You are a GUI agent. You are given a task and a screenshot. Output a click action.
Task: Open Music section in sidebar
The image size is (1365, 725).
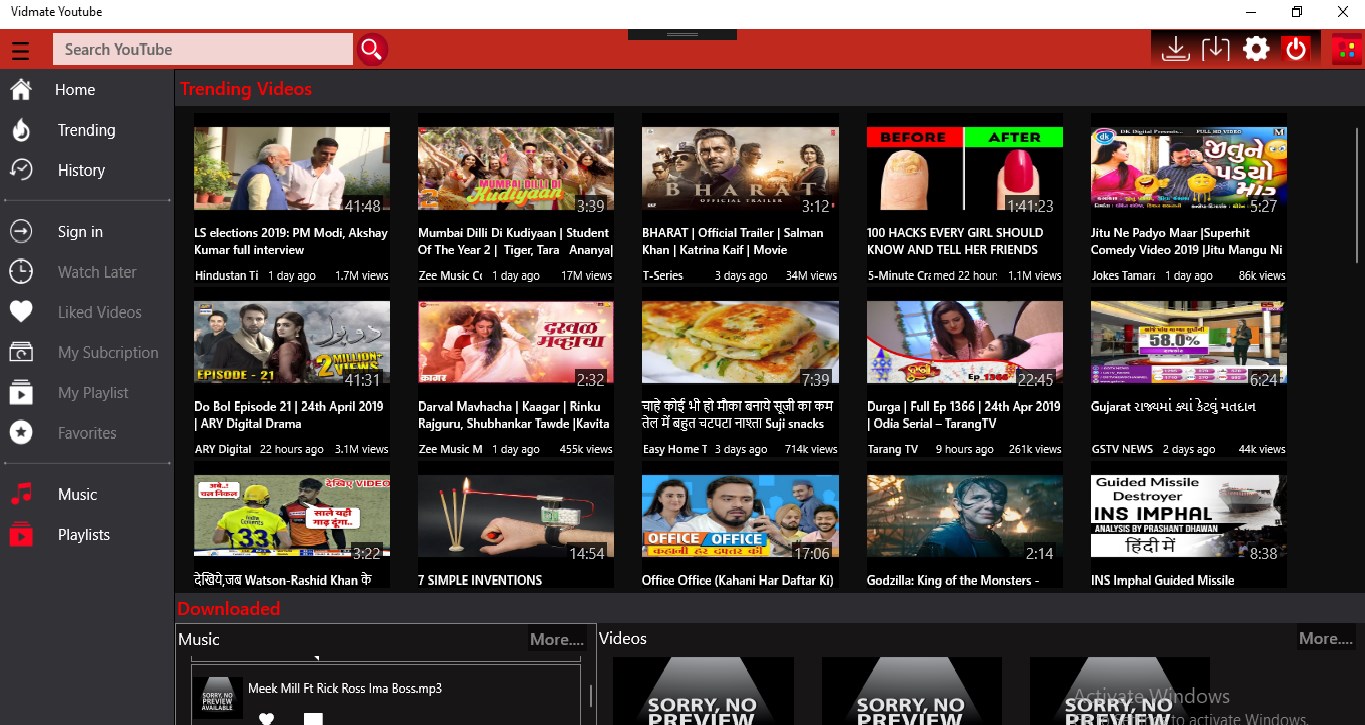(x=77, y=494)
